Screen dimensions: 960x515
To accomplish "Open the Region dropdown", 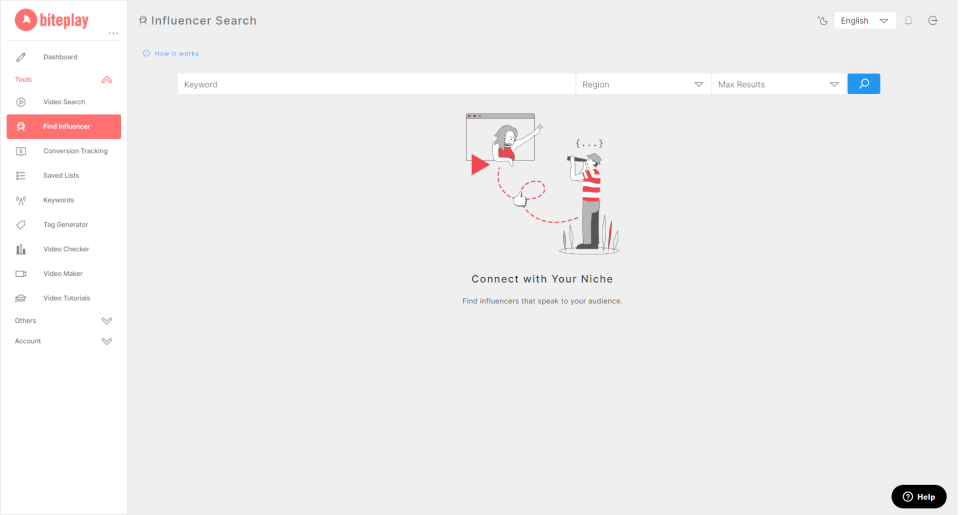I will 643,85.
